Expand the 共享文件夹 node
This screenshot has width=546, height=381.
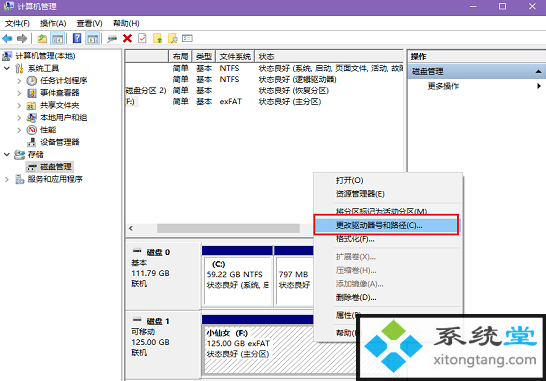pos(19,106)
